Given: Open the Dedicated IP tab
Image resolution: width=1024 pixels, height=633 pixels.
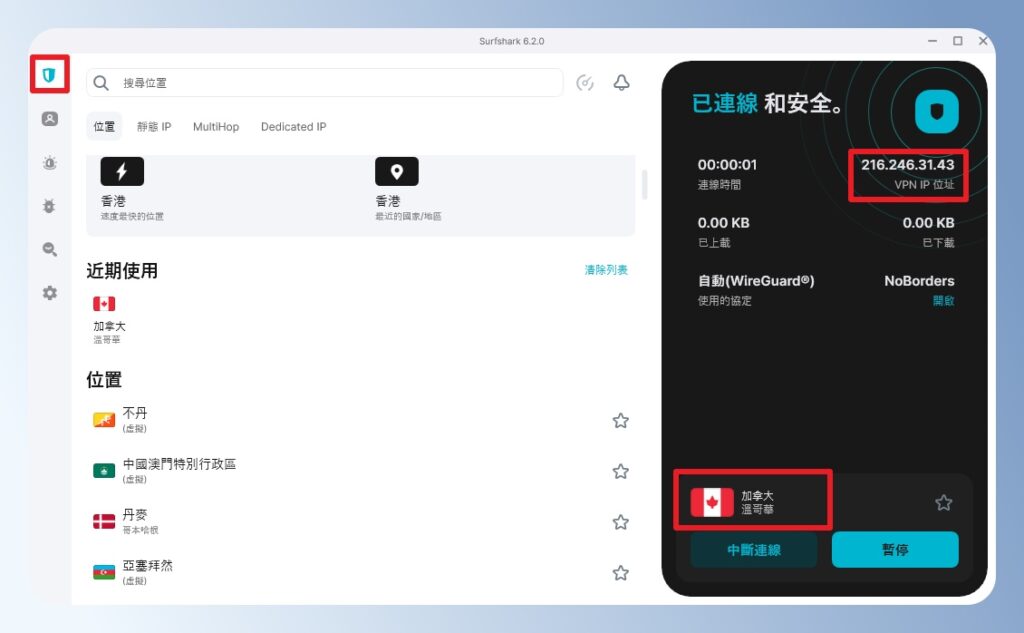Looking at the screenshot, I should click(x=293, y=126).
